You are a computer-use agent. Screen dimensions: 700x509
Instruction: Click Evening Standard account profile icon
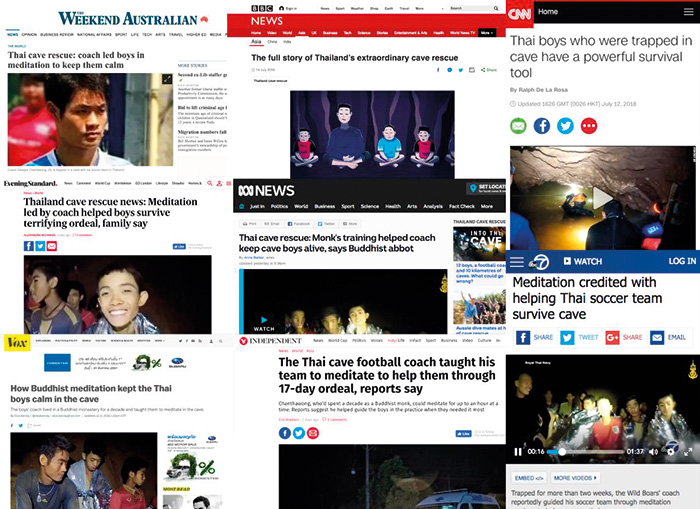219,184
